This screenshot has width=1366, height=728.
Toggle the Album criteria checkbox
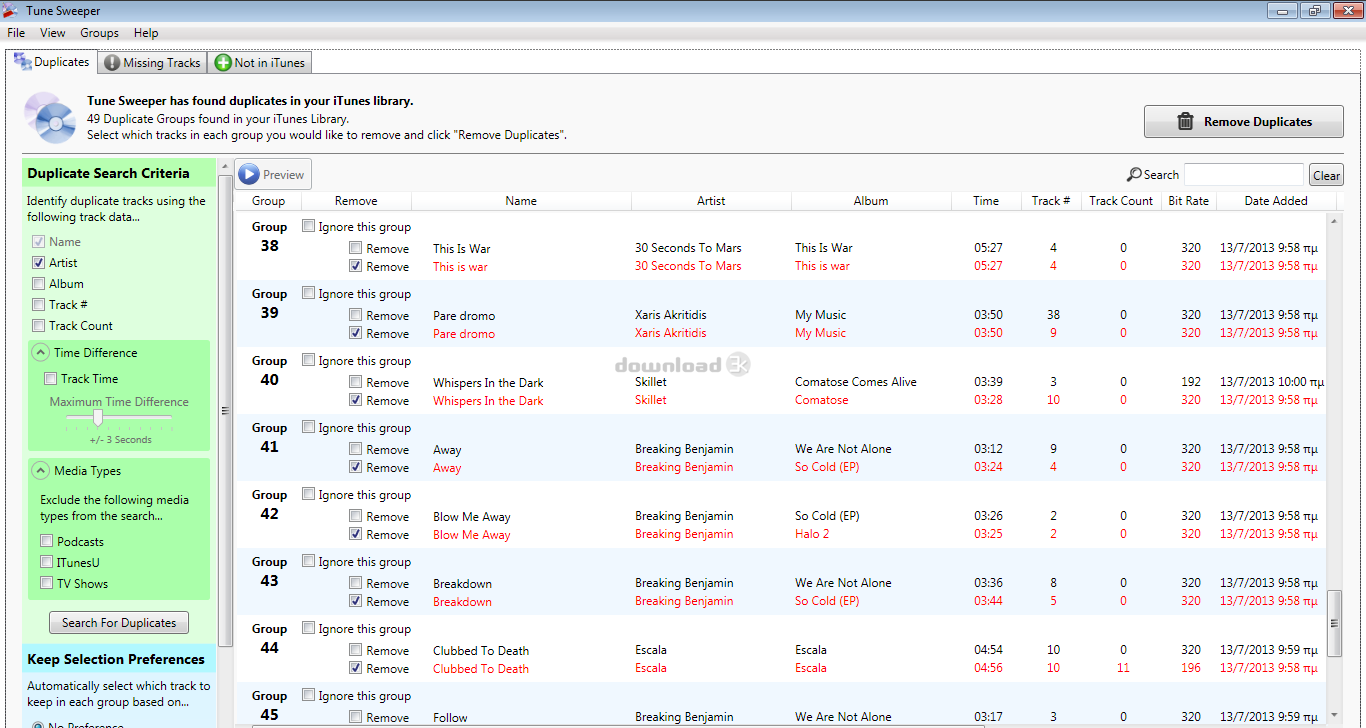pos(39,284)
